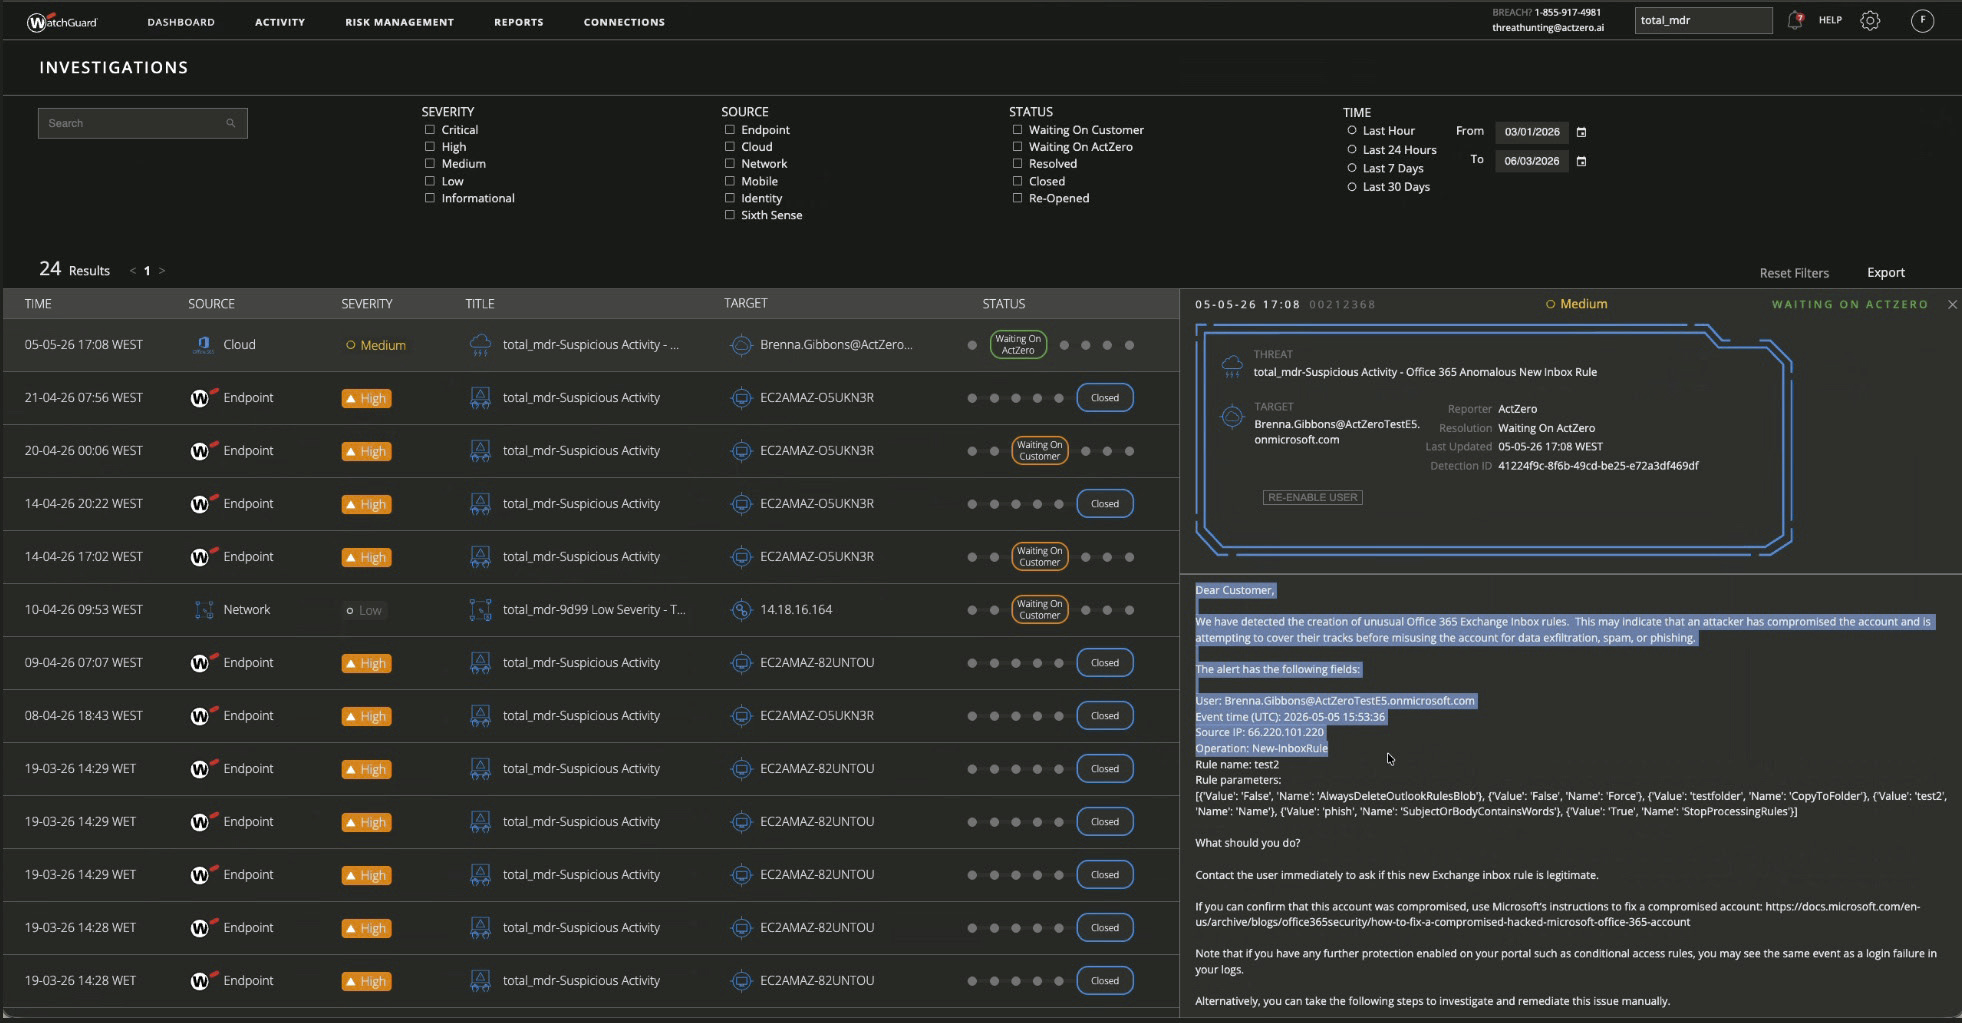Viewport: 1962px width, 1023px height.
Task: Click Waiting On ActZero status pill in first row
Action: (1018, 345)
